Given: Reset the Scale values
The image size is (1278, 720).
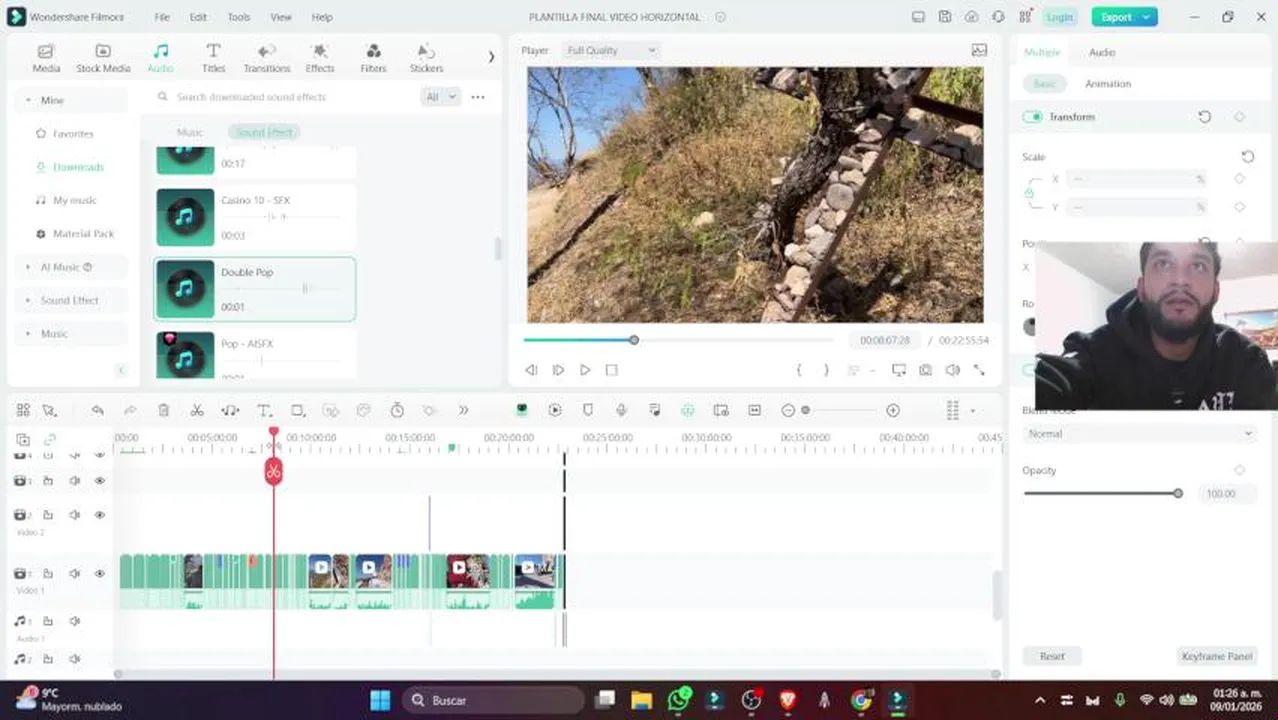Looking at the screenshot, I should point(1248,157).
